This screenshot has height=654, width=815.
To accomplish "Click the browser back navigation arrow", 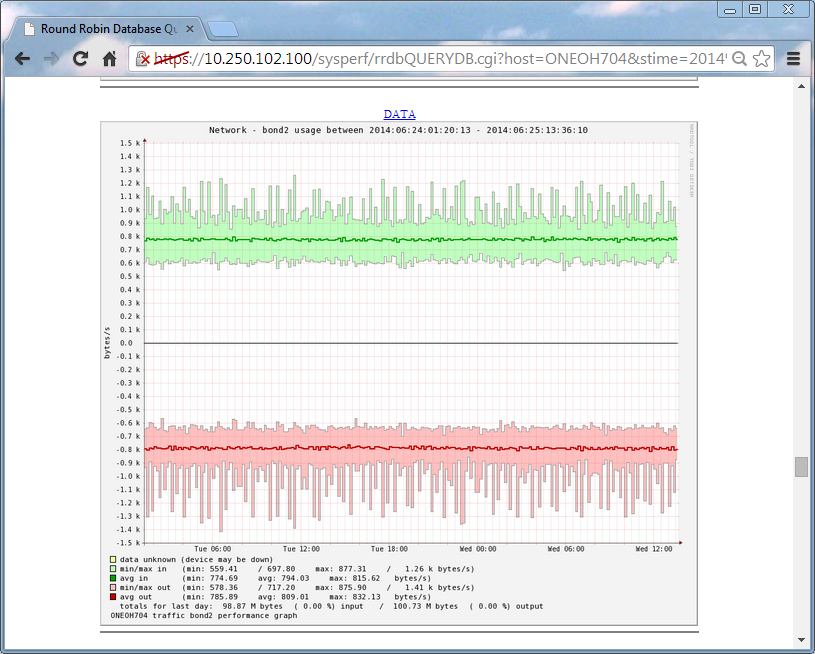I will click(22, 59).
